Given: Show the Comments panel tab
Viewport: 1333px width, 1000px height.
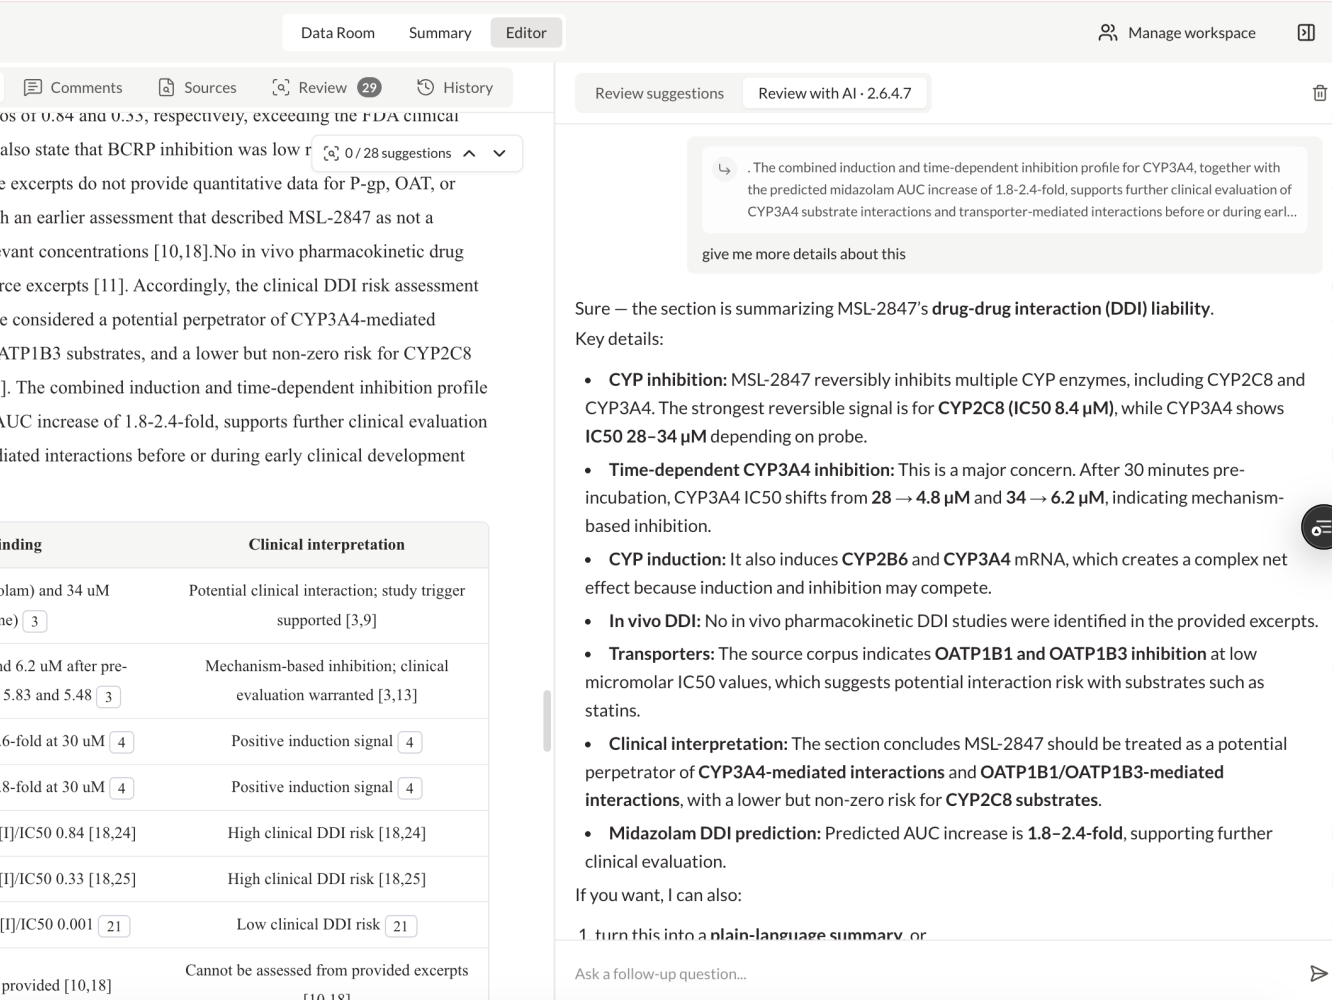Looking at the screenshot, I should (x=73, y=87).
